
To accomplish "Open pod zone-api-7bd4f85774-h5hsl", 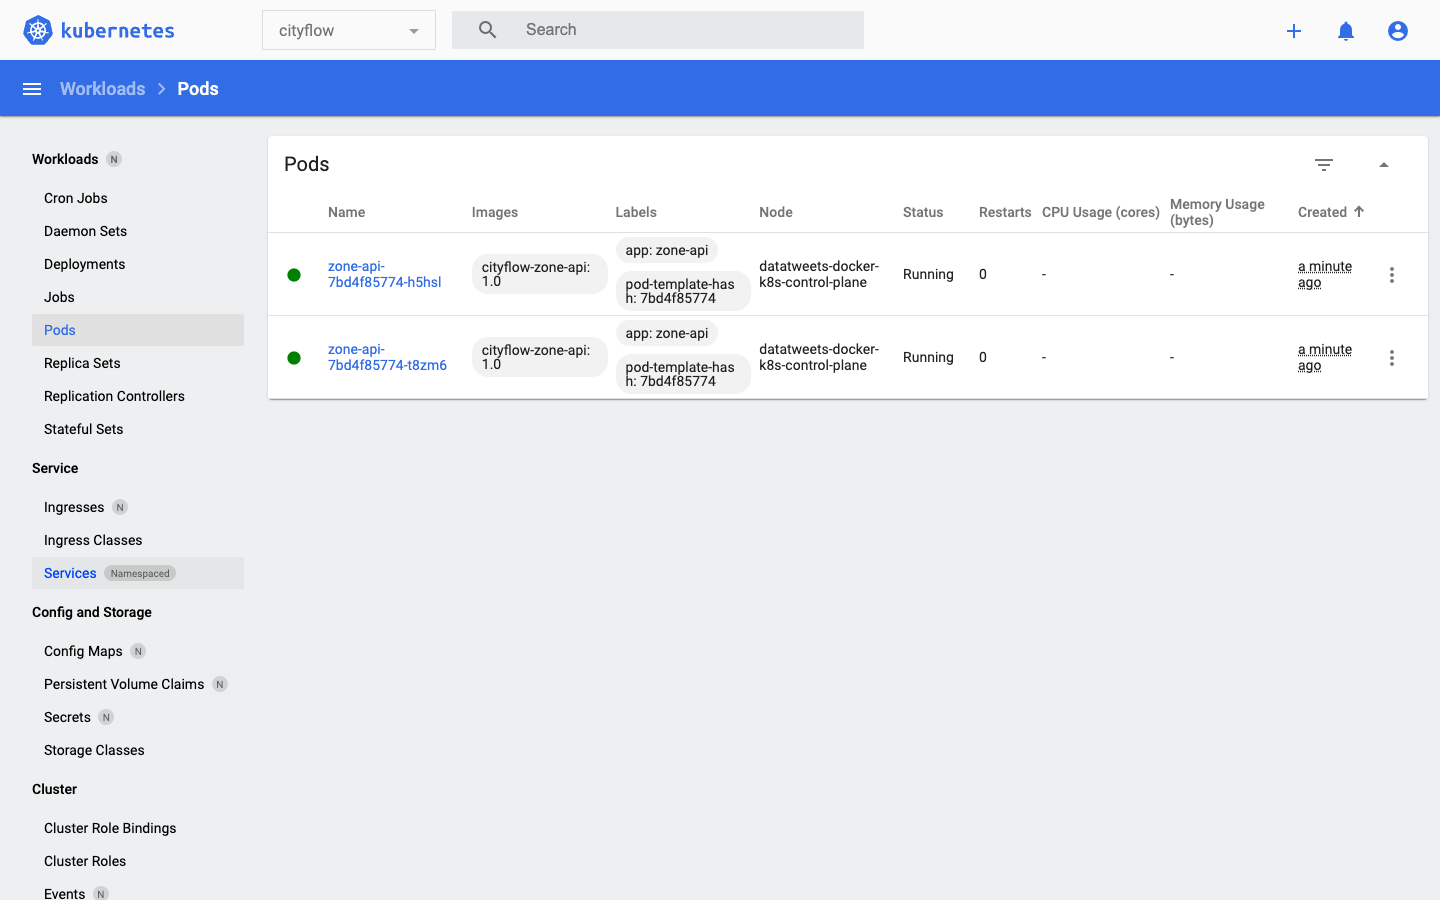I will pos(385,274).
